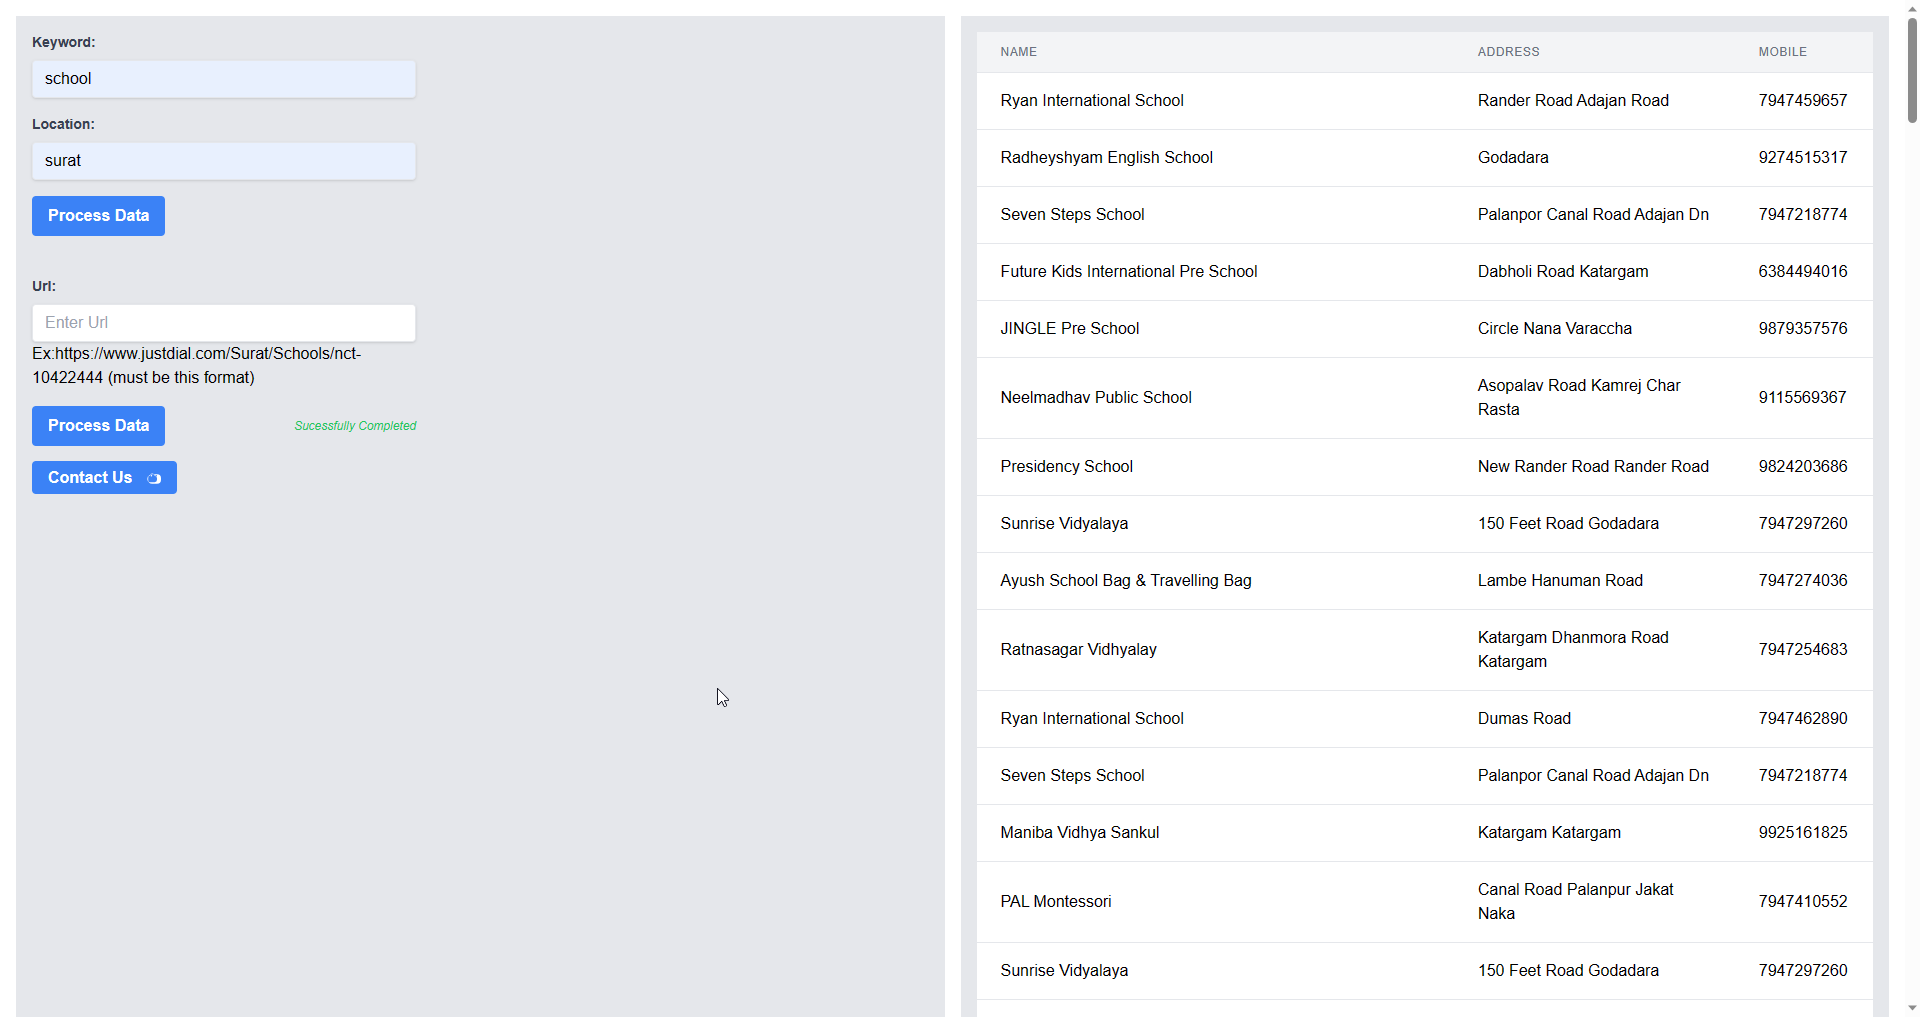Click mobile number 6384494016
The height and width of the screenshot is (1017, 1920).
coord(1803,272)
